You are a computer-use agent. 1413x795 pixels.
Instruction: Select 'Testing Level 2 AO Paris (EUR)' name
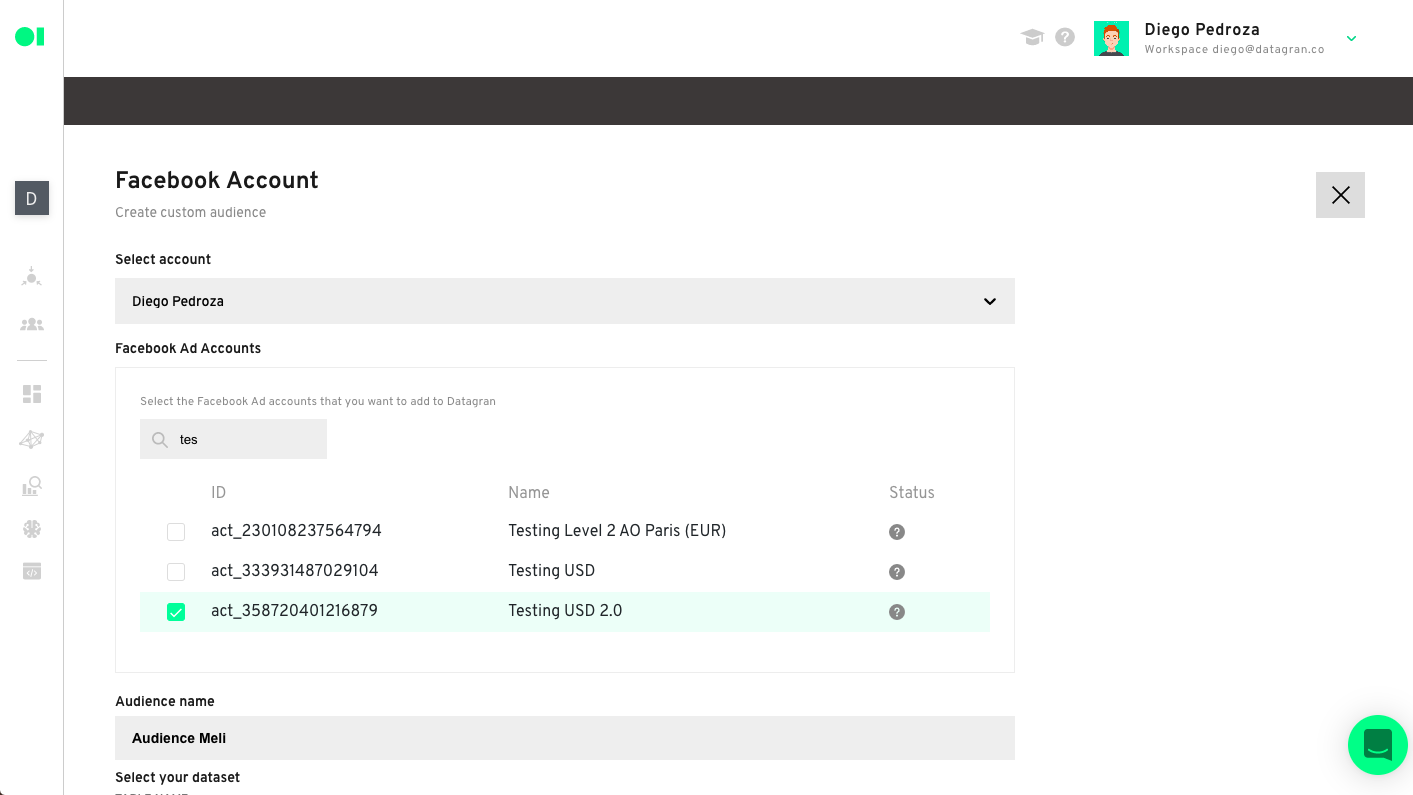click(617, 531)
